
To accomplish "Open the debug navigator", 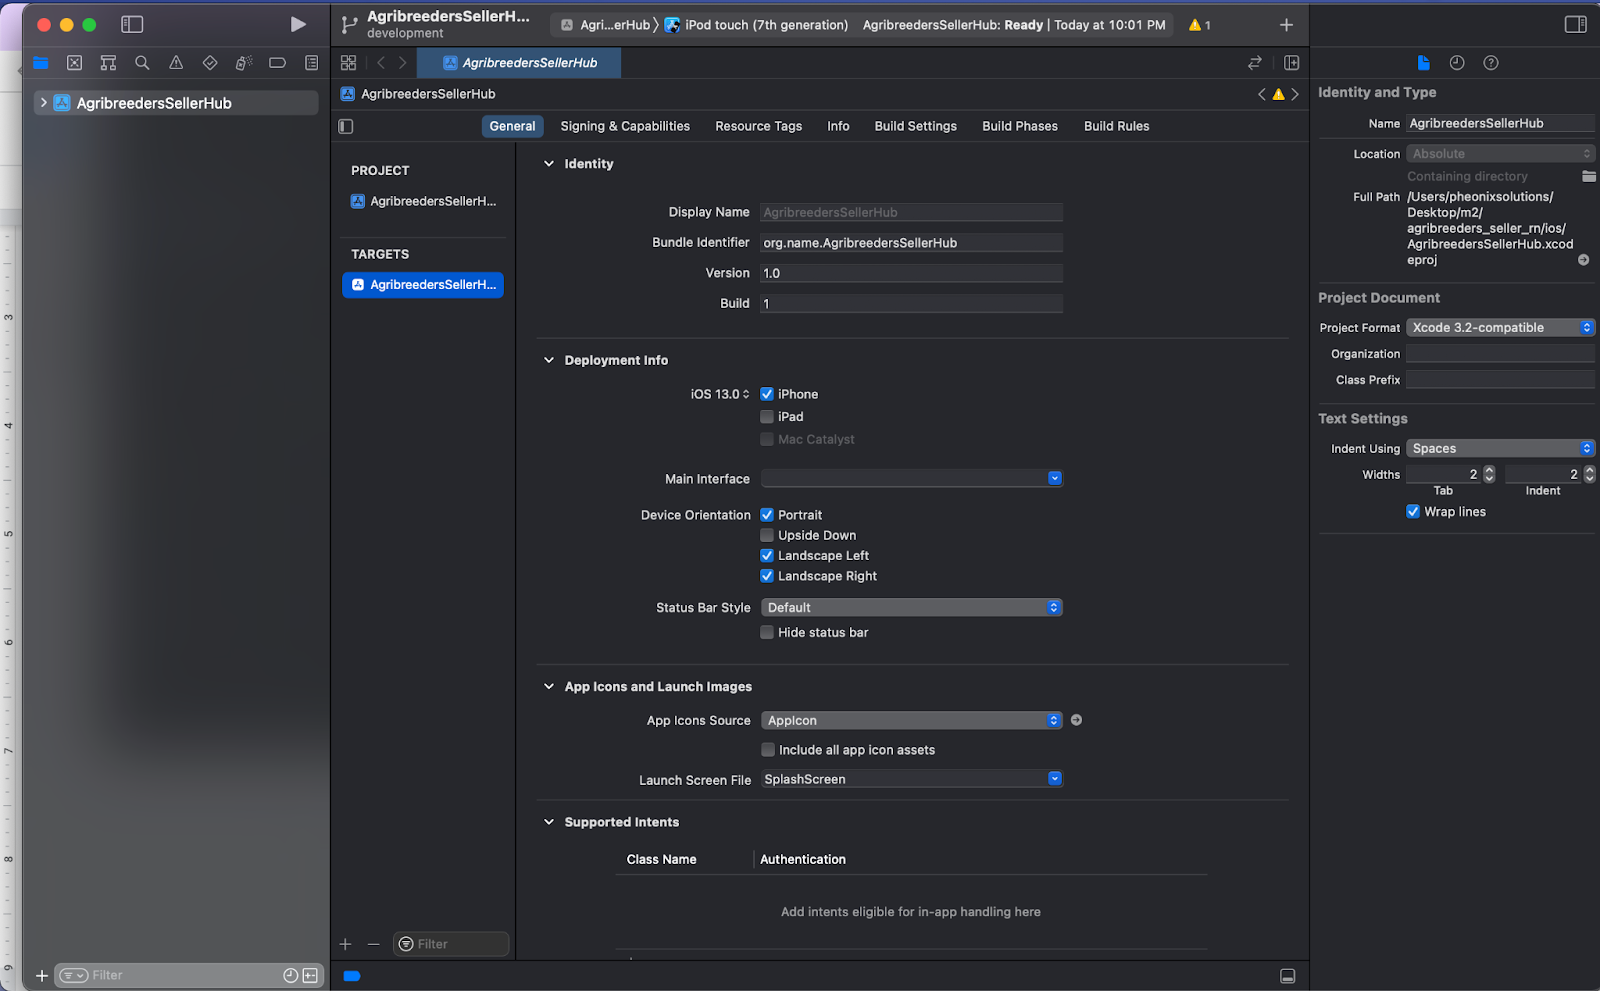I will 244,63.
